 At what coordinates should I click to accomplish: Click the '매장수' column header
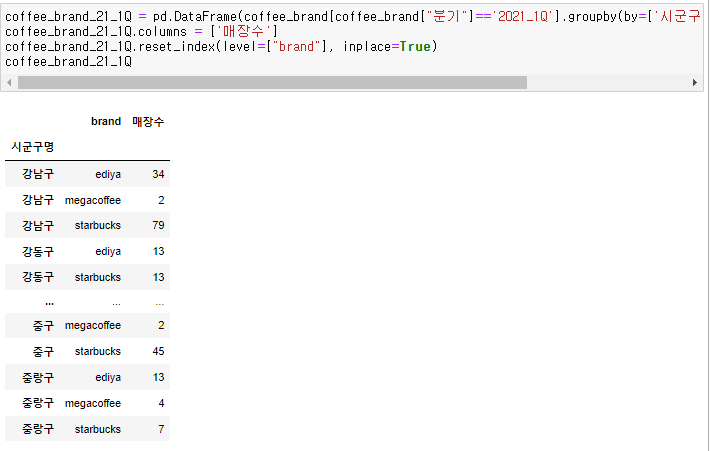point(148,121)
